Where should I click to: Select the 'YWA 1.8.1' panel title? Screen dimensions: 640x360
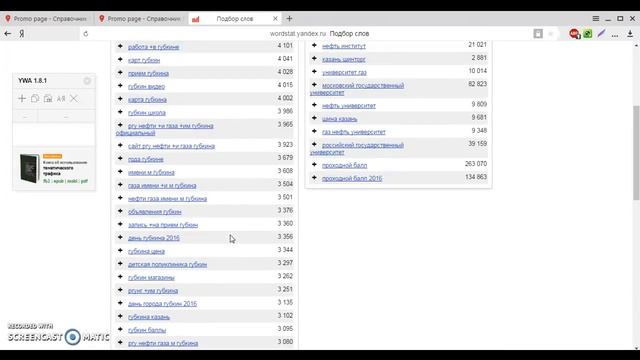pyautogui.click(x=32, y=81)
